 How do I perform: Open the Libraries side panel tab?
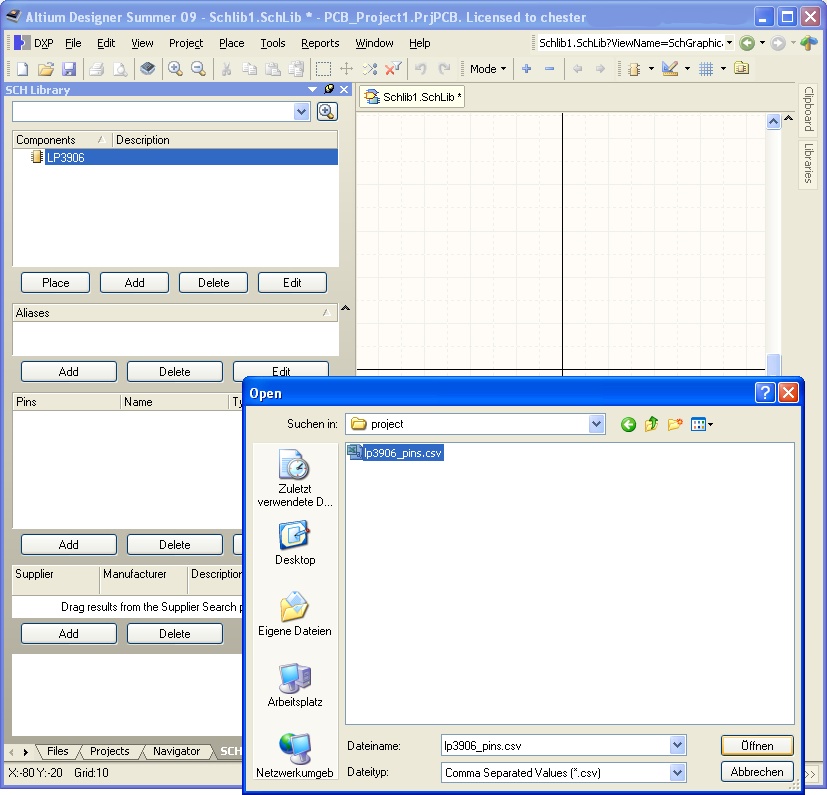click(x=808, y=164)
